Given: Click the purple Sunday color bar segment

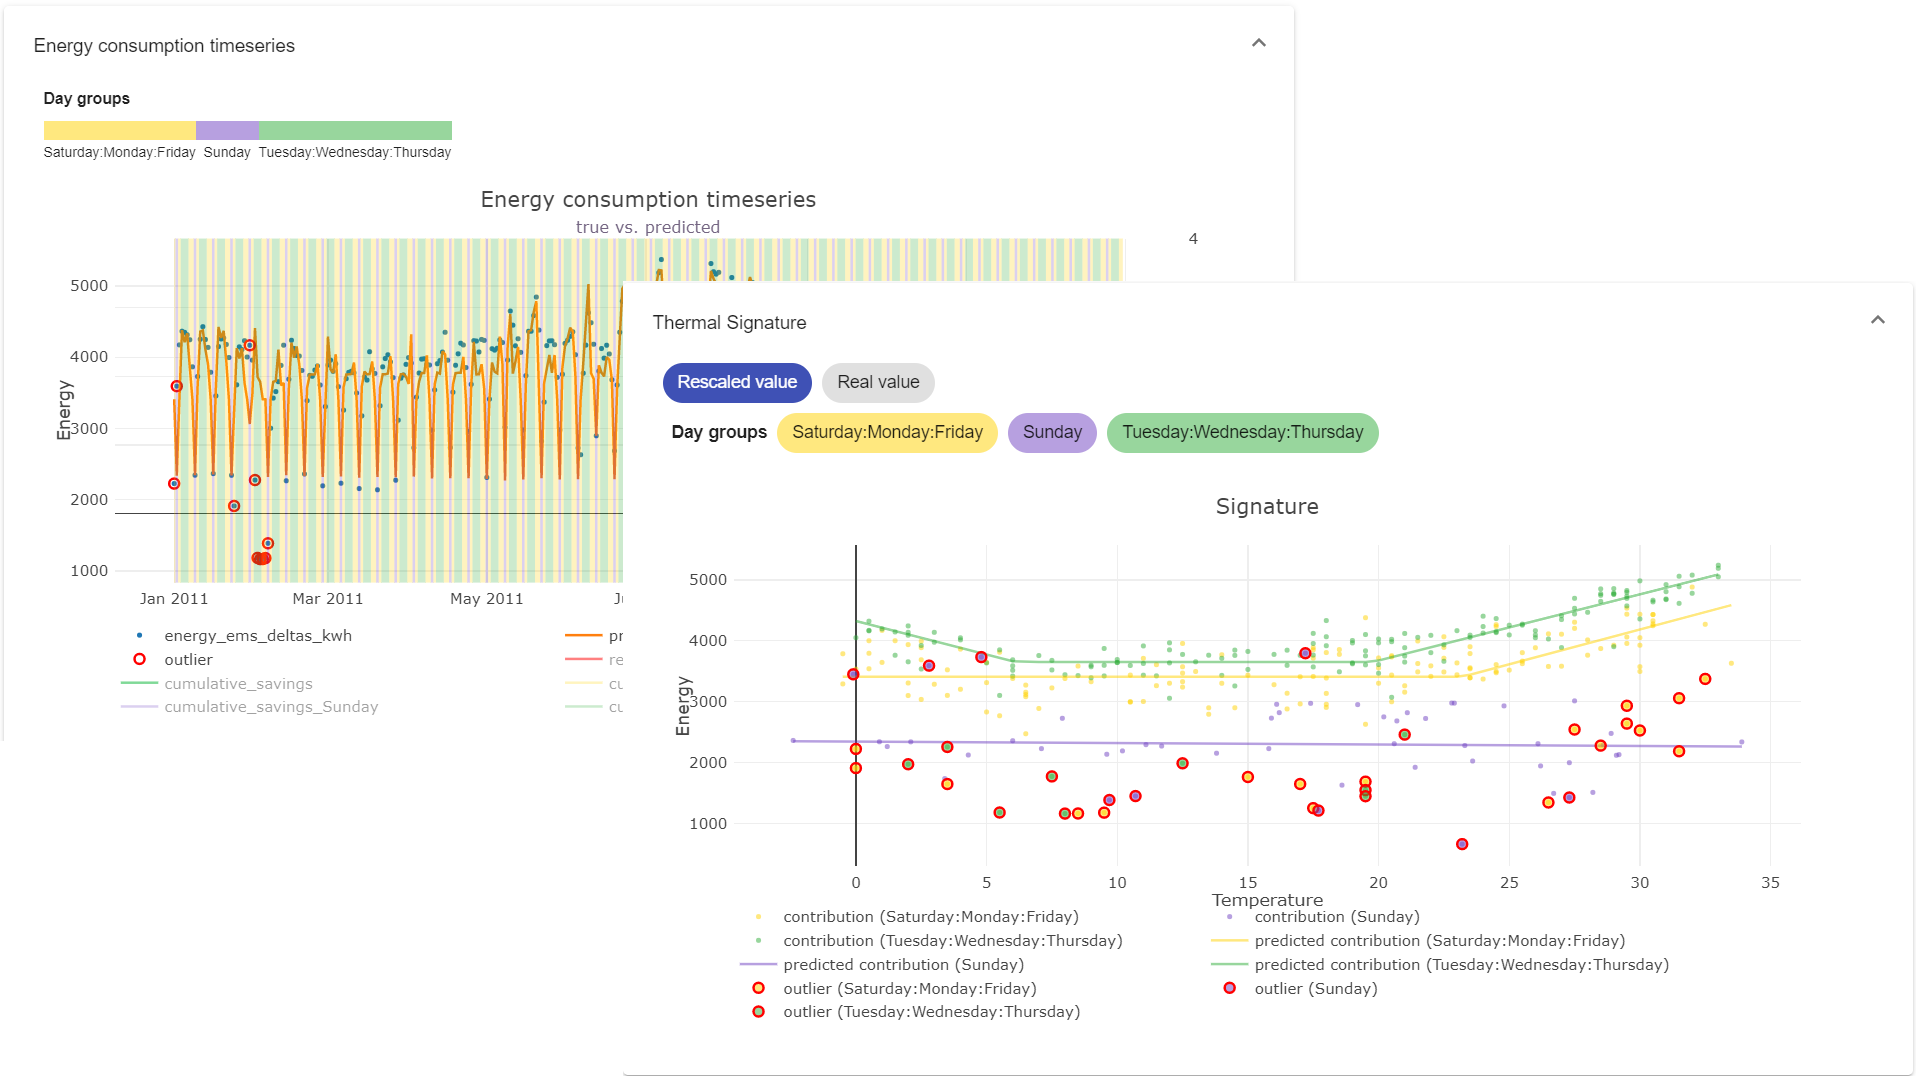Looking at the screenshot, I should [x=227, y=130].
